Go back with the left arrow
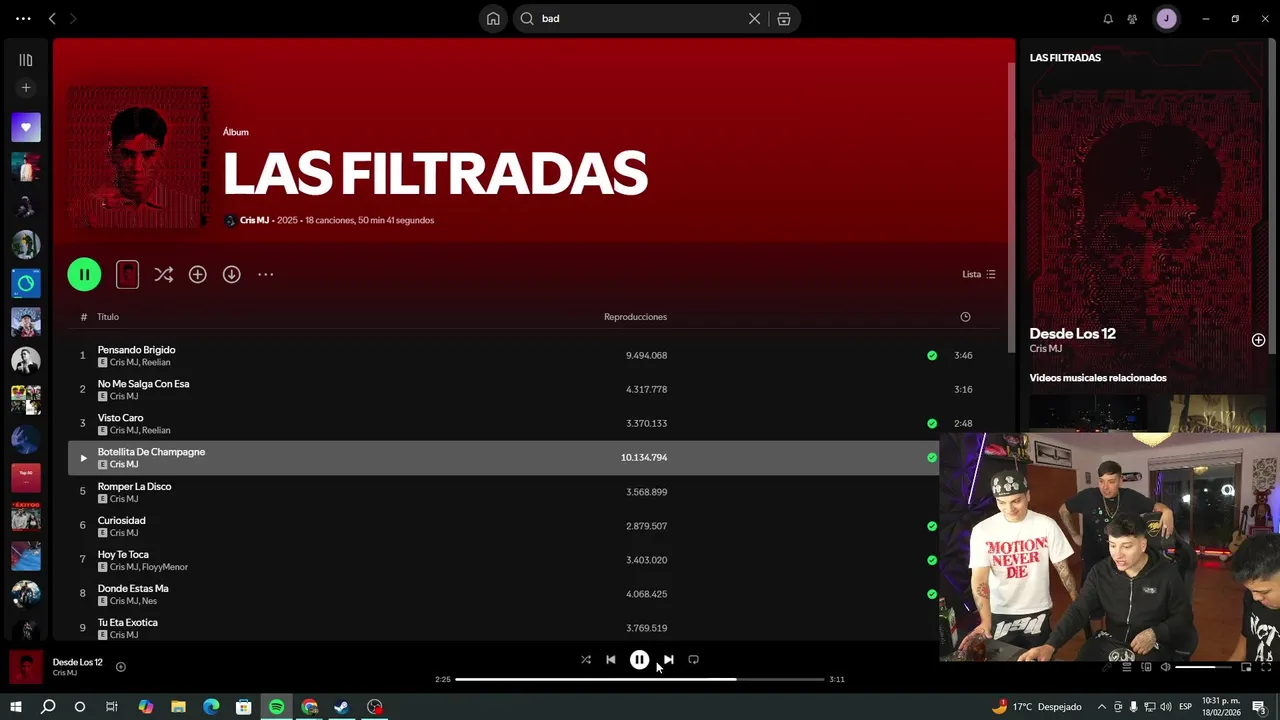1280x720 pixels. point(52,18)
